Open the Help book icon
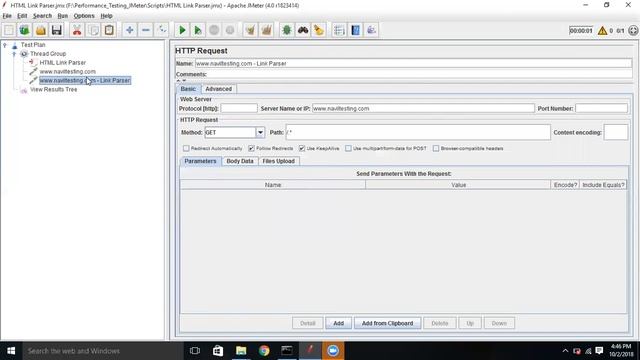Screen dimensions: 640x360 pyautogui.click(x=356, y=30)
